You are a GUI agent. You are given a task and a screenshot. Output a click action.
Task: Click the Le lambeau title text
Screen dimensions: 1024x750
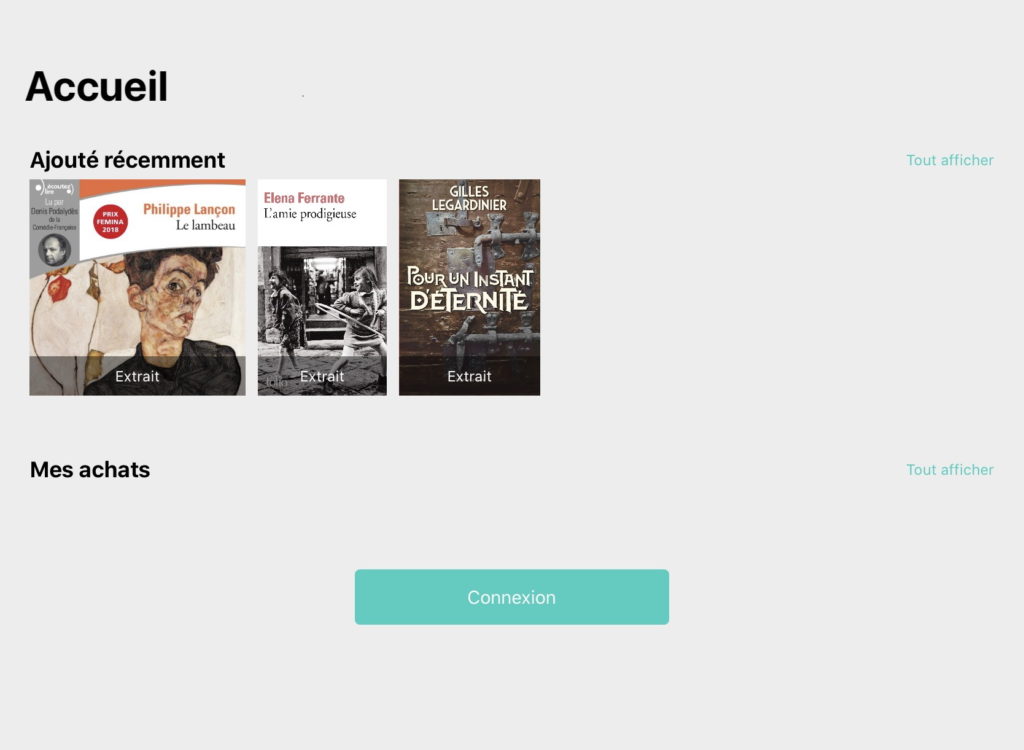[206, 225]
